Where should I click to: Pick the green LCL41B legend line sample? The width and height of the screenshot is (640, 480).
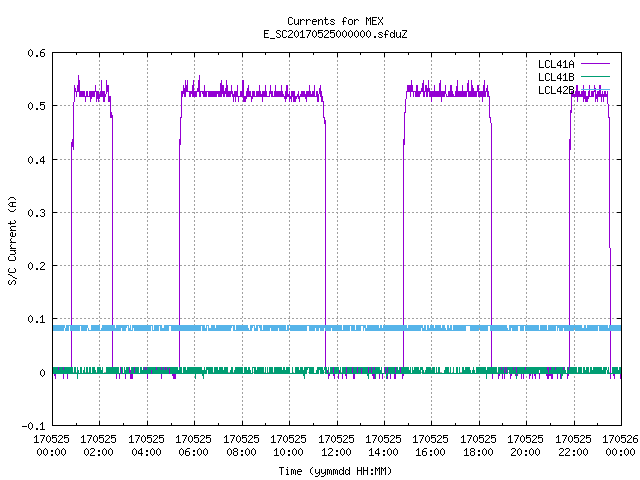595,76
